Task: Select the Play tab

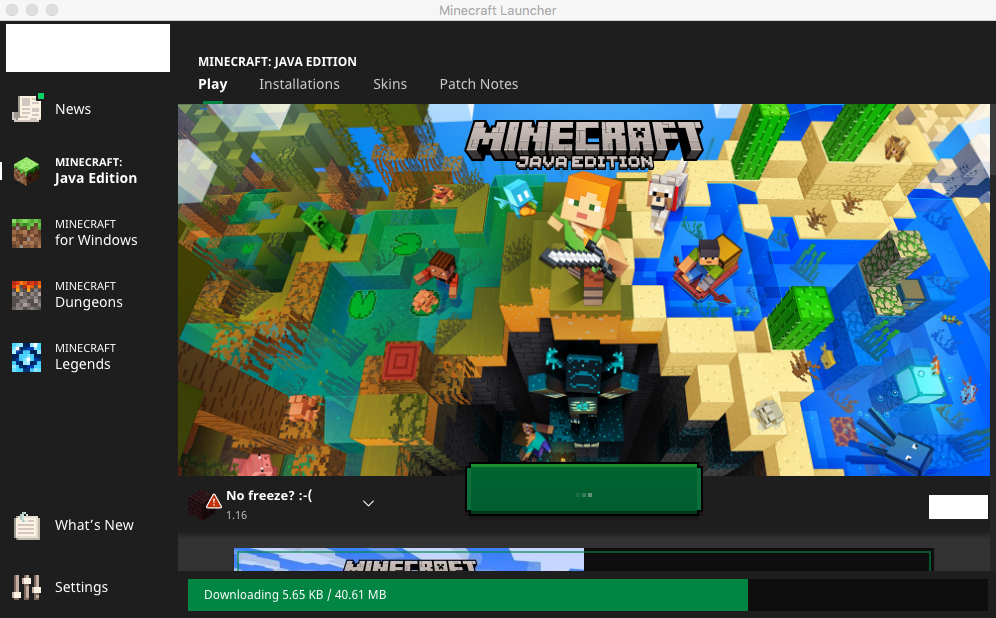Action: pos(213,84)
